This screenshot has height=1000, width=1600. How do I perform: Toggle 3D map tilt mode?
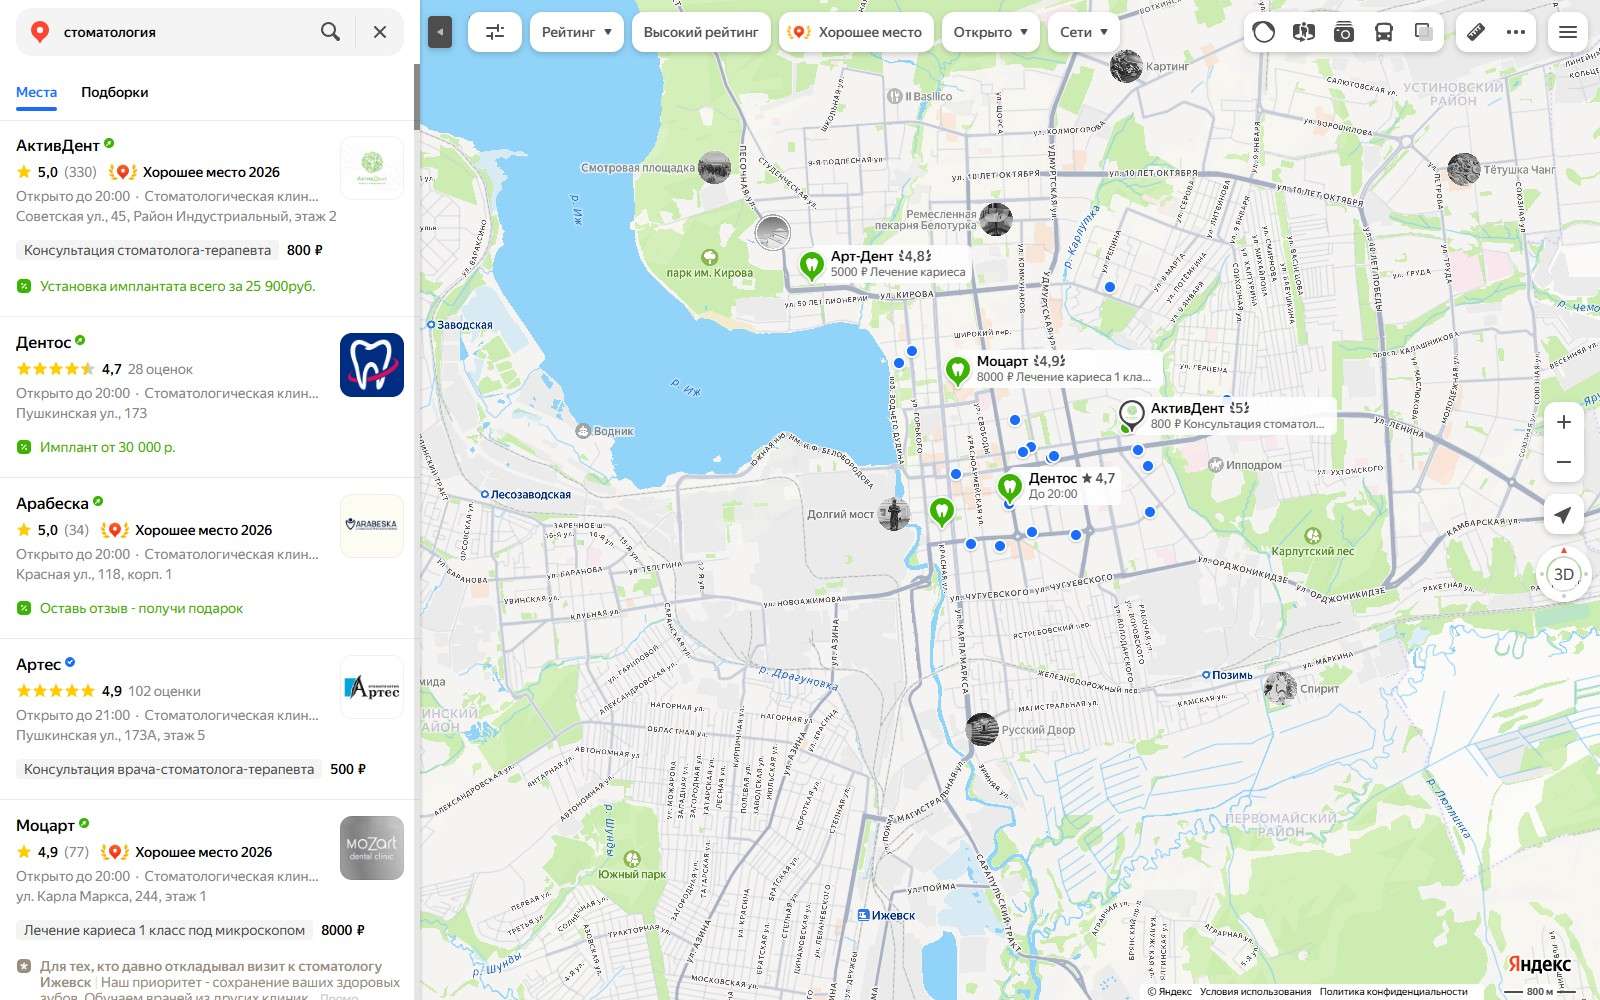(1564, 574)
